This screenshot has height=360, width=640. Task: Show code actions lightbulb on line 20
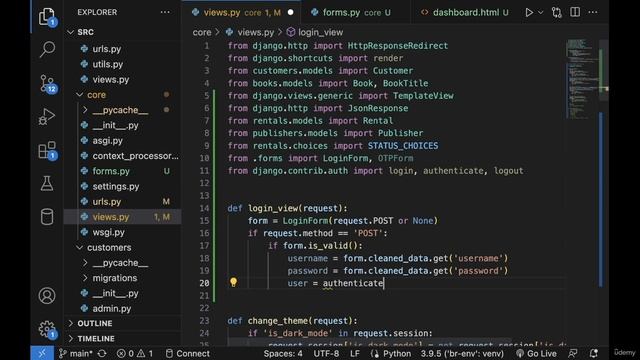click(233, 282)
